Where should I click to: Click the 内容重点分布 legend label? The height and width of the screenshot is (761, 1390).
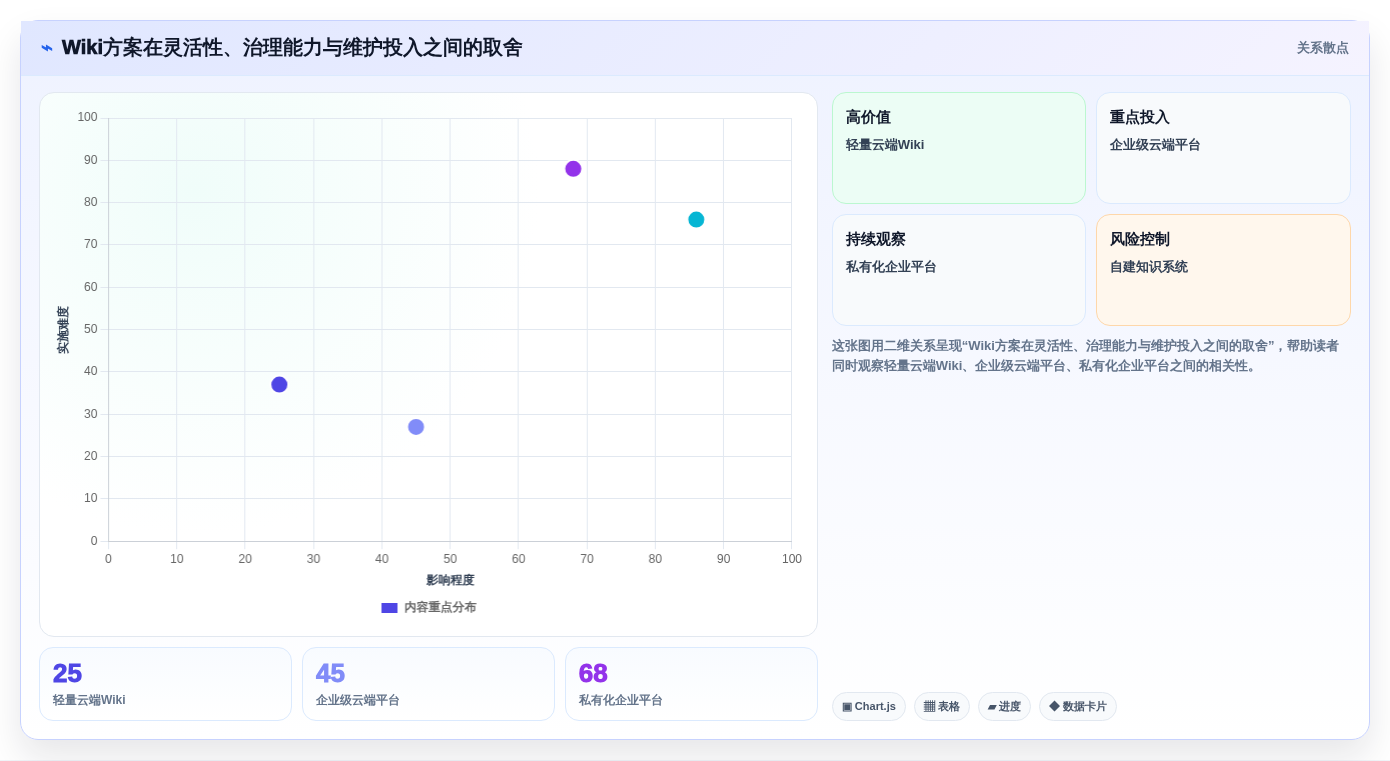[x=440, y=607]
